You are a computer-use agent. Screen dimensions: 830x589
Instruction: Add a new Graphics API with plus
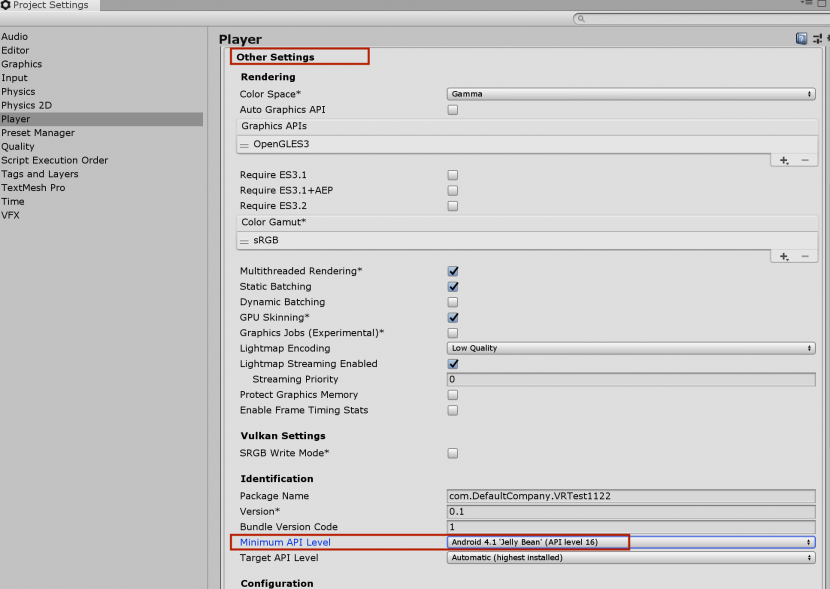tap(784, 160)
